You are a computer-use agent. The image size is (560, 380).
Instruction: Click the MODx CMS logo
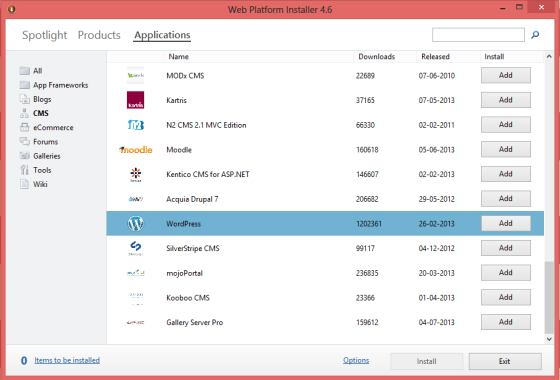tap(136, 75)
